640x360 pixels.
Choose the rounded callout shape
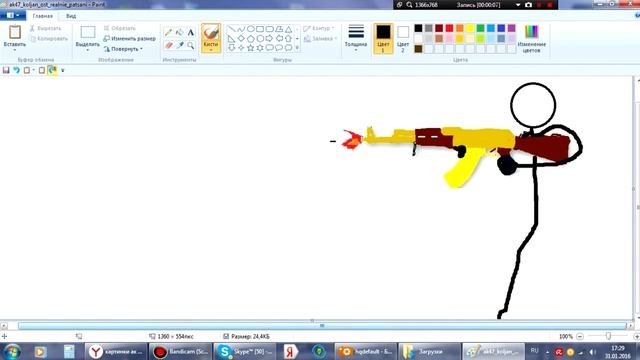(269, 48)
